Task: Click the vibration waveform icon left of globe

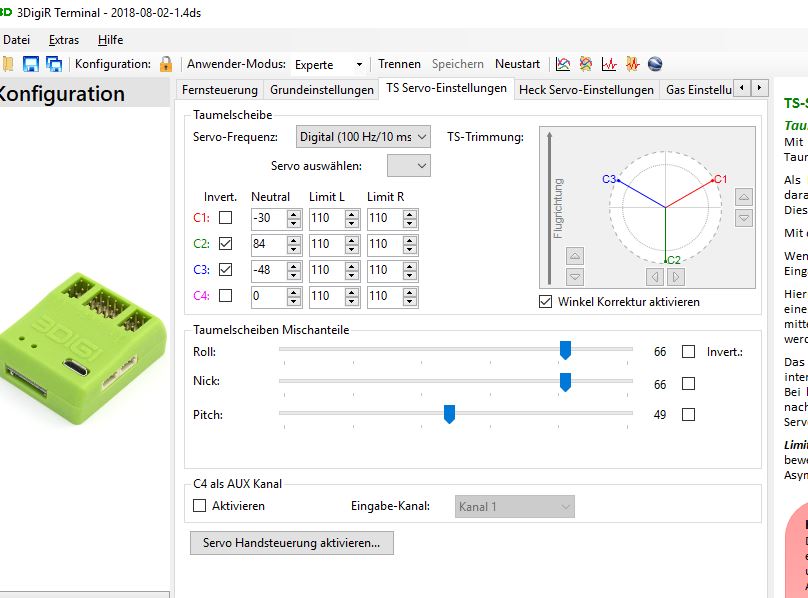Action: (632, 64)
